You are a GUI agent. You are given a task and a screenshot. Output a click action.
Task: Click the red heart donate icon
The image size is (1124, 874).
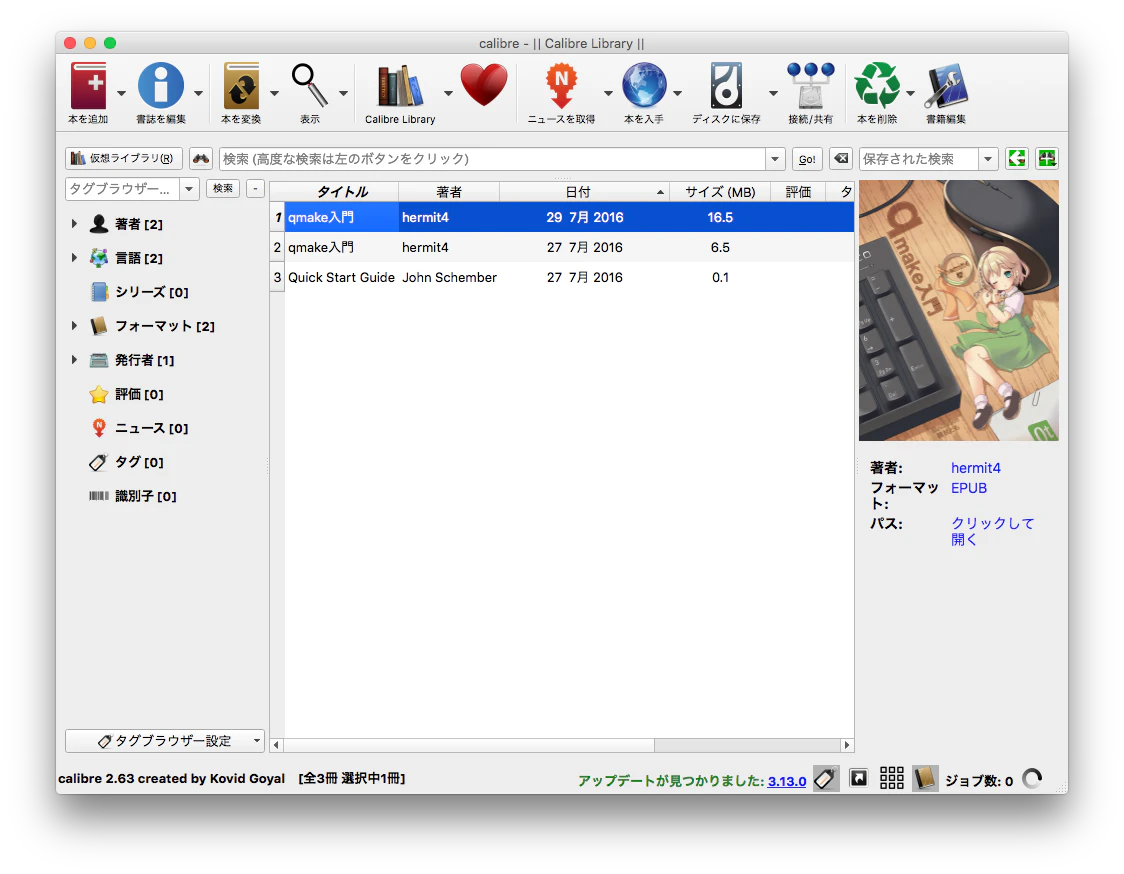(484, 85)
